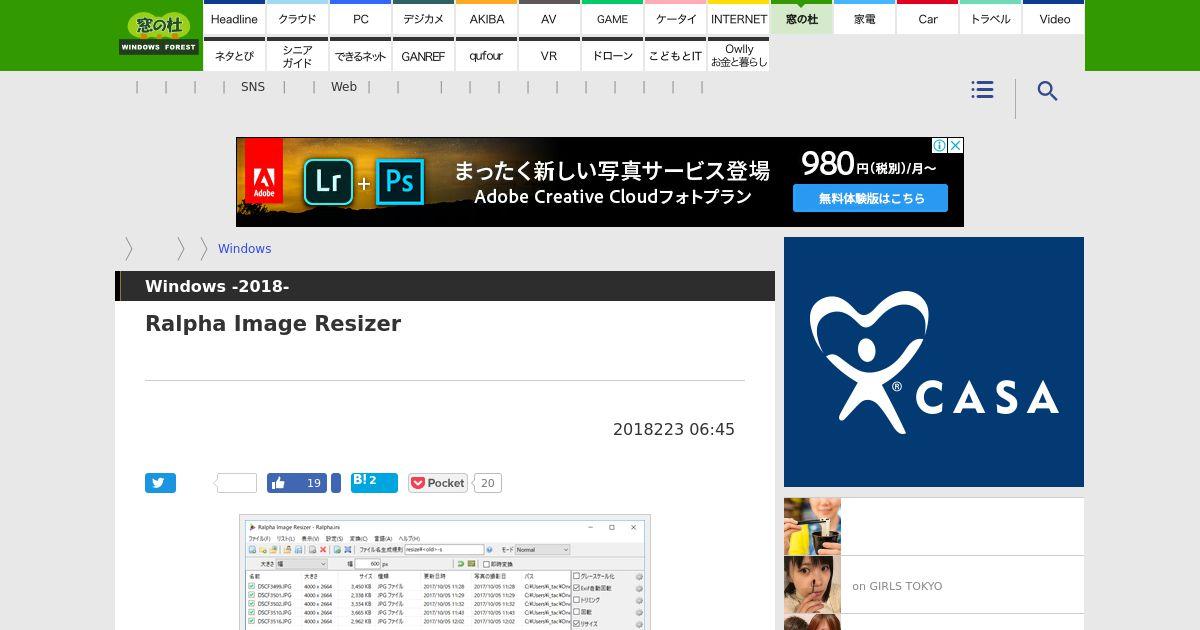
Task: Go to the Car tab
Action: pos(927,18)
